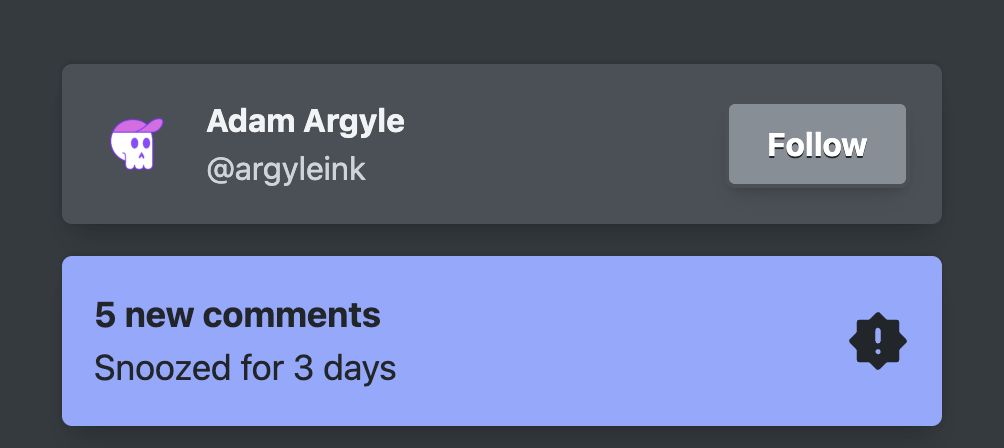Select the exclamation mark notification icon
This screenshot has height=448, width=1004.
(877, 342)
